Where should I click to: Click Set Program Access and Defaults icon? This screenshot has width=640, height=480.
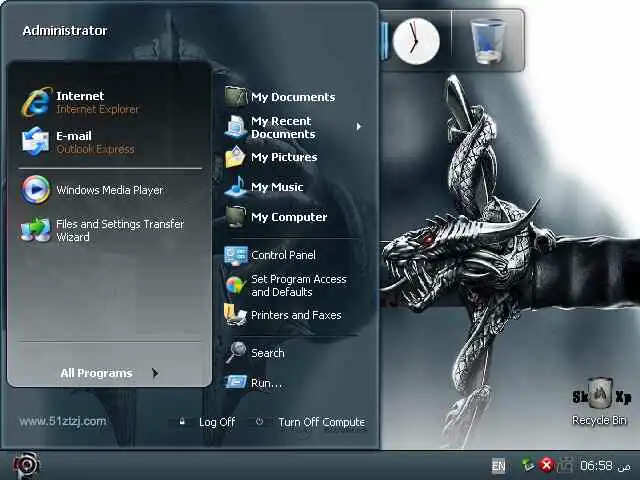point(236,285)
